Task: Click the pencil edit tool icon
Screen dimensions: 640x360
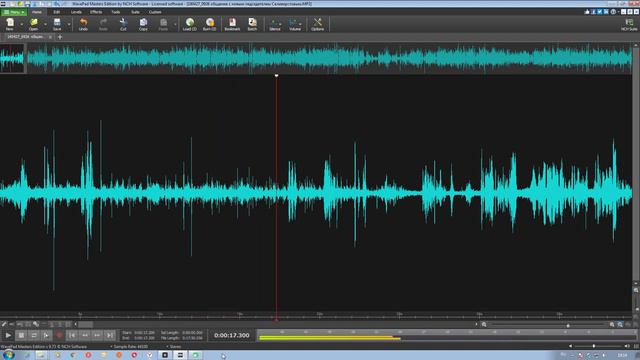Action: click(4, 324)
